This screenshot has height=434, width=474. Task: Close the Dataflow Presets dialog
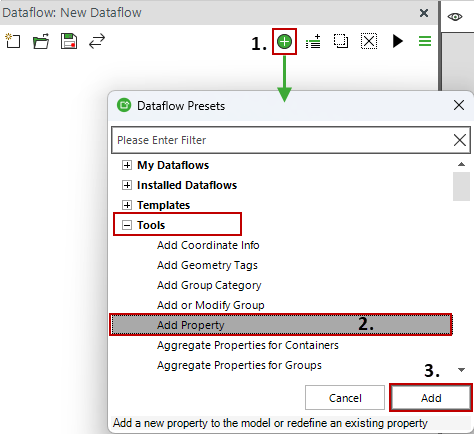[459, 105]
